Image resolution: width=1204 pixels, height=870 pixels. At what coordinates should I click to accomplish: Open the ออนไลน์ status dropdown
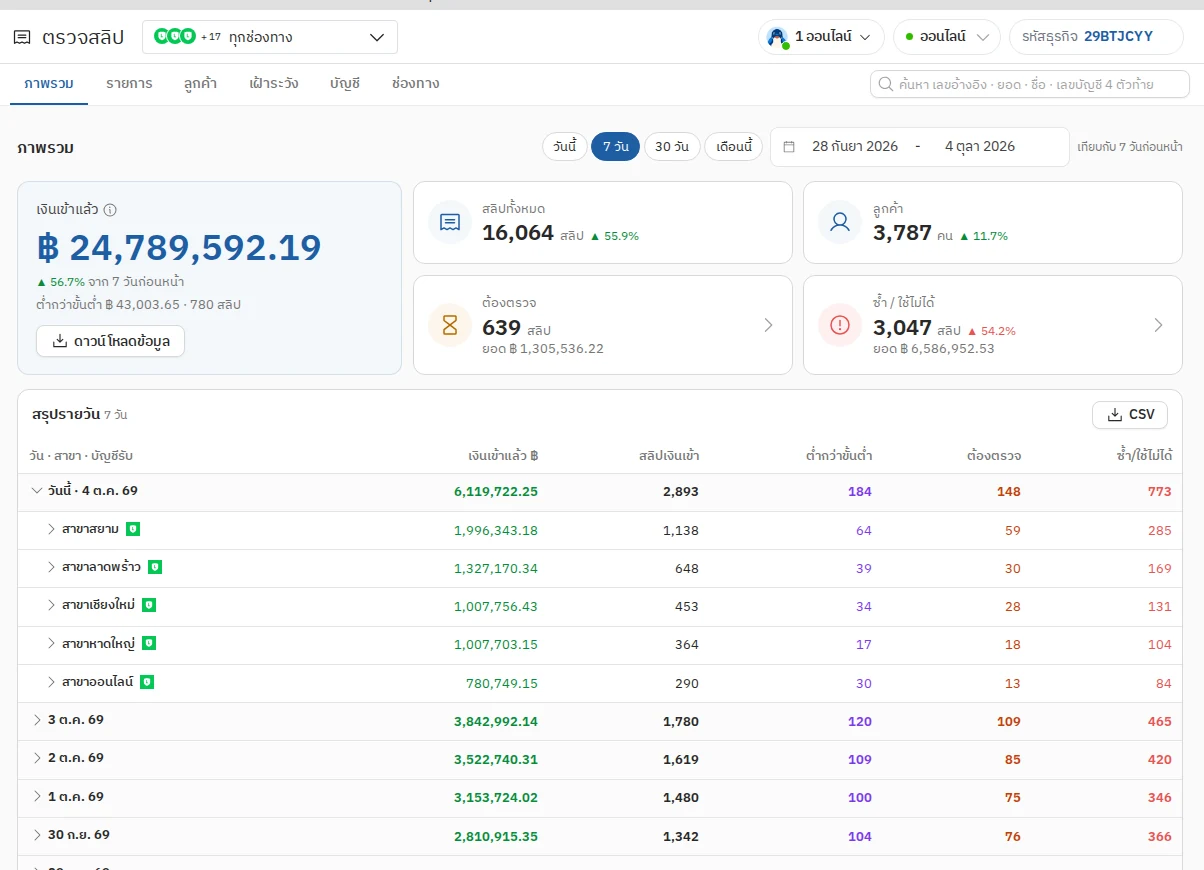[x=947, y=37]
